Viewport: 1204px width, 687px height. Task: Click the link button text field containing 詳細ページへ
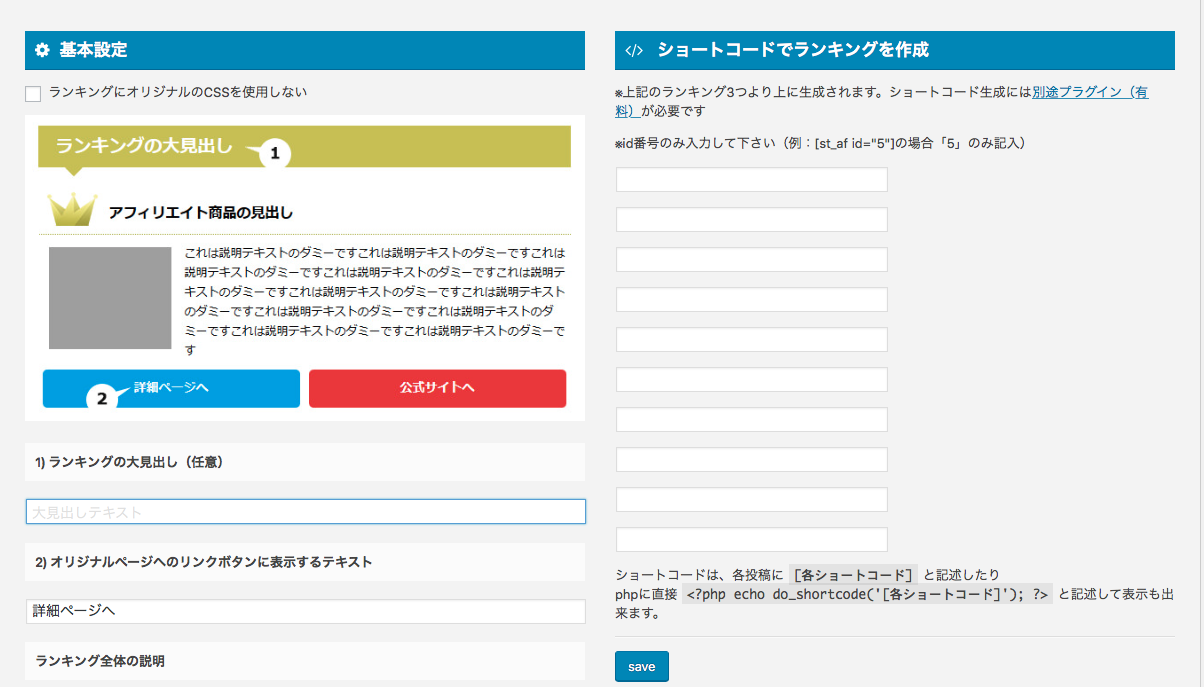coord(306,611)
